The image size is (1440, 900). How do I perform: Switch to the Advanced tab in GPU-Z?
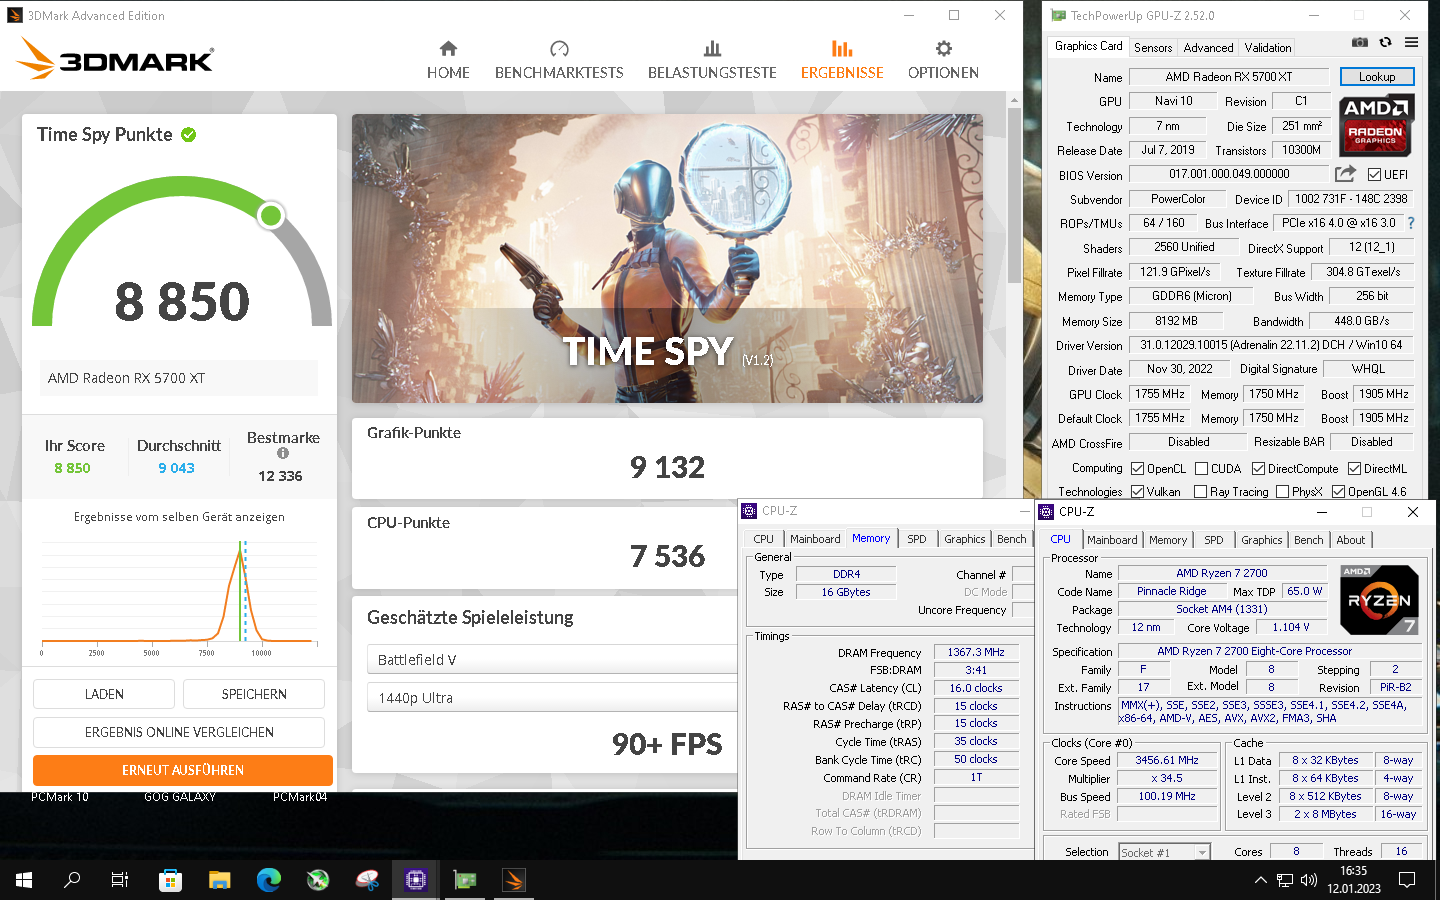1208,47
